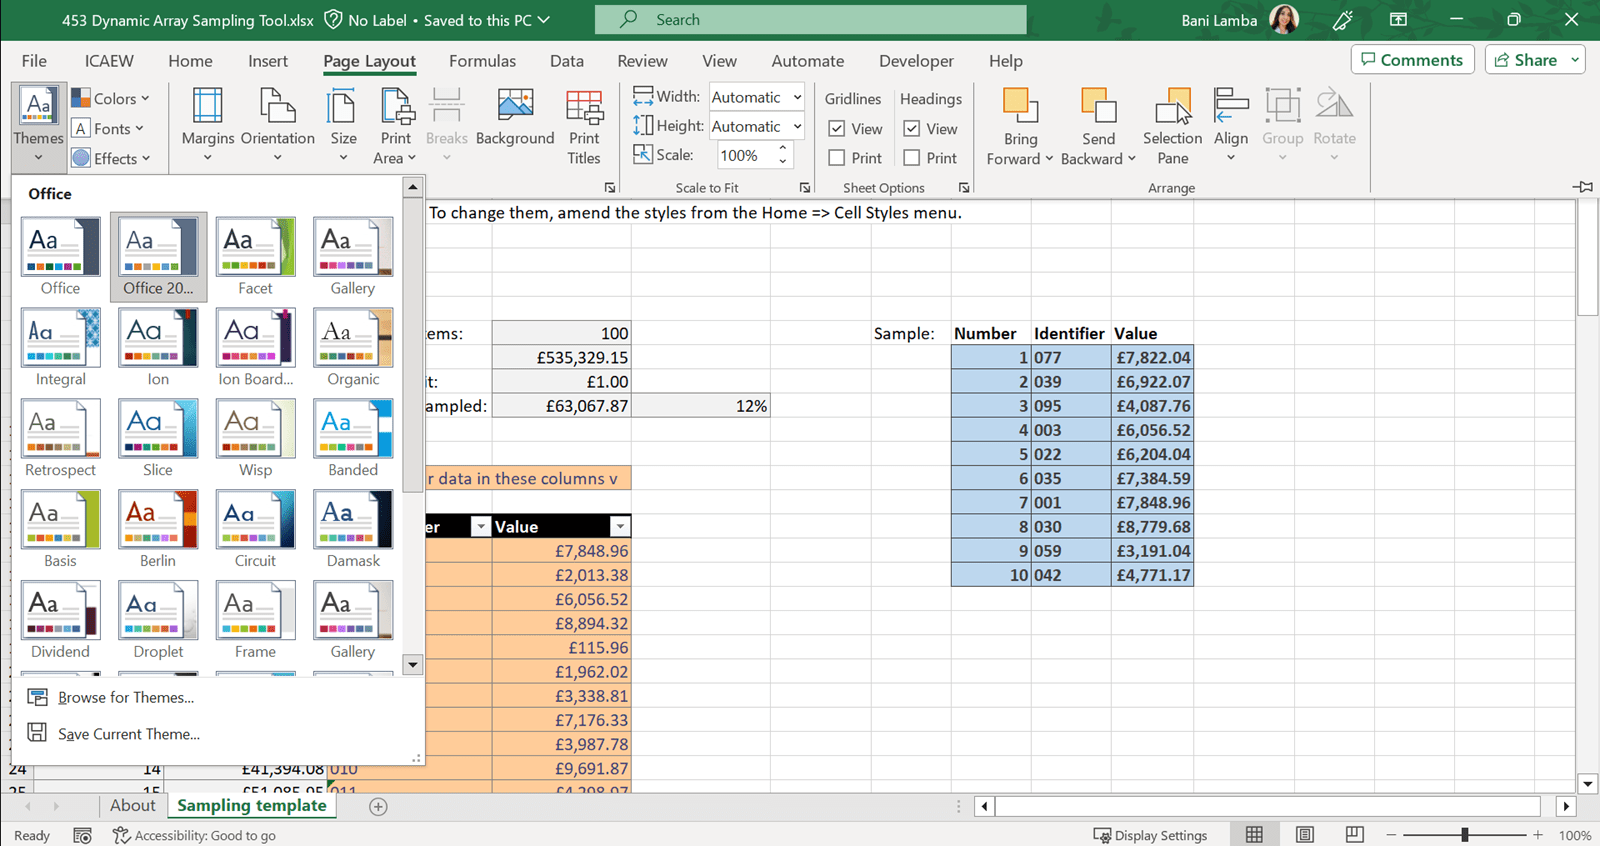Click Browse for Themes option

tap(125, 697)
